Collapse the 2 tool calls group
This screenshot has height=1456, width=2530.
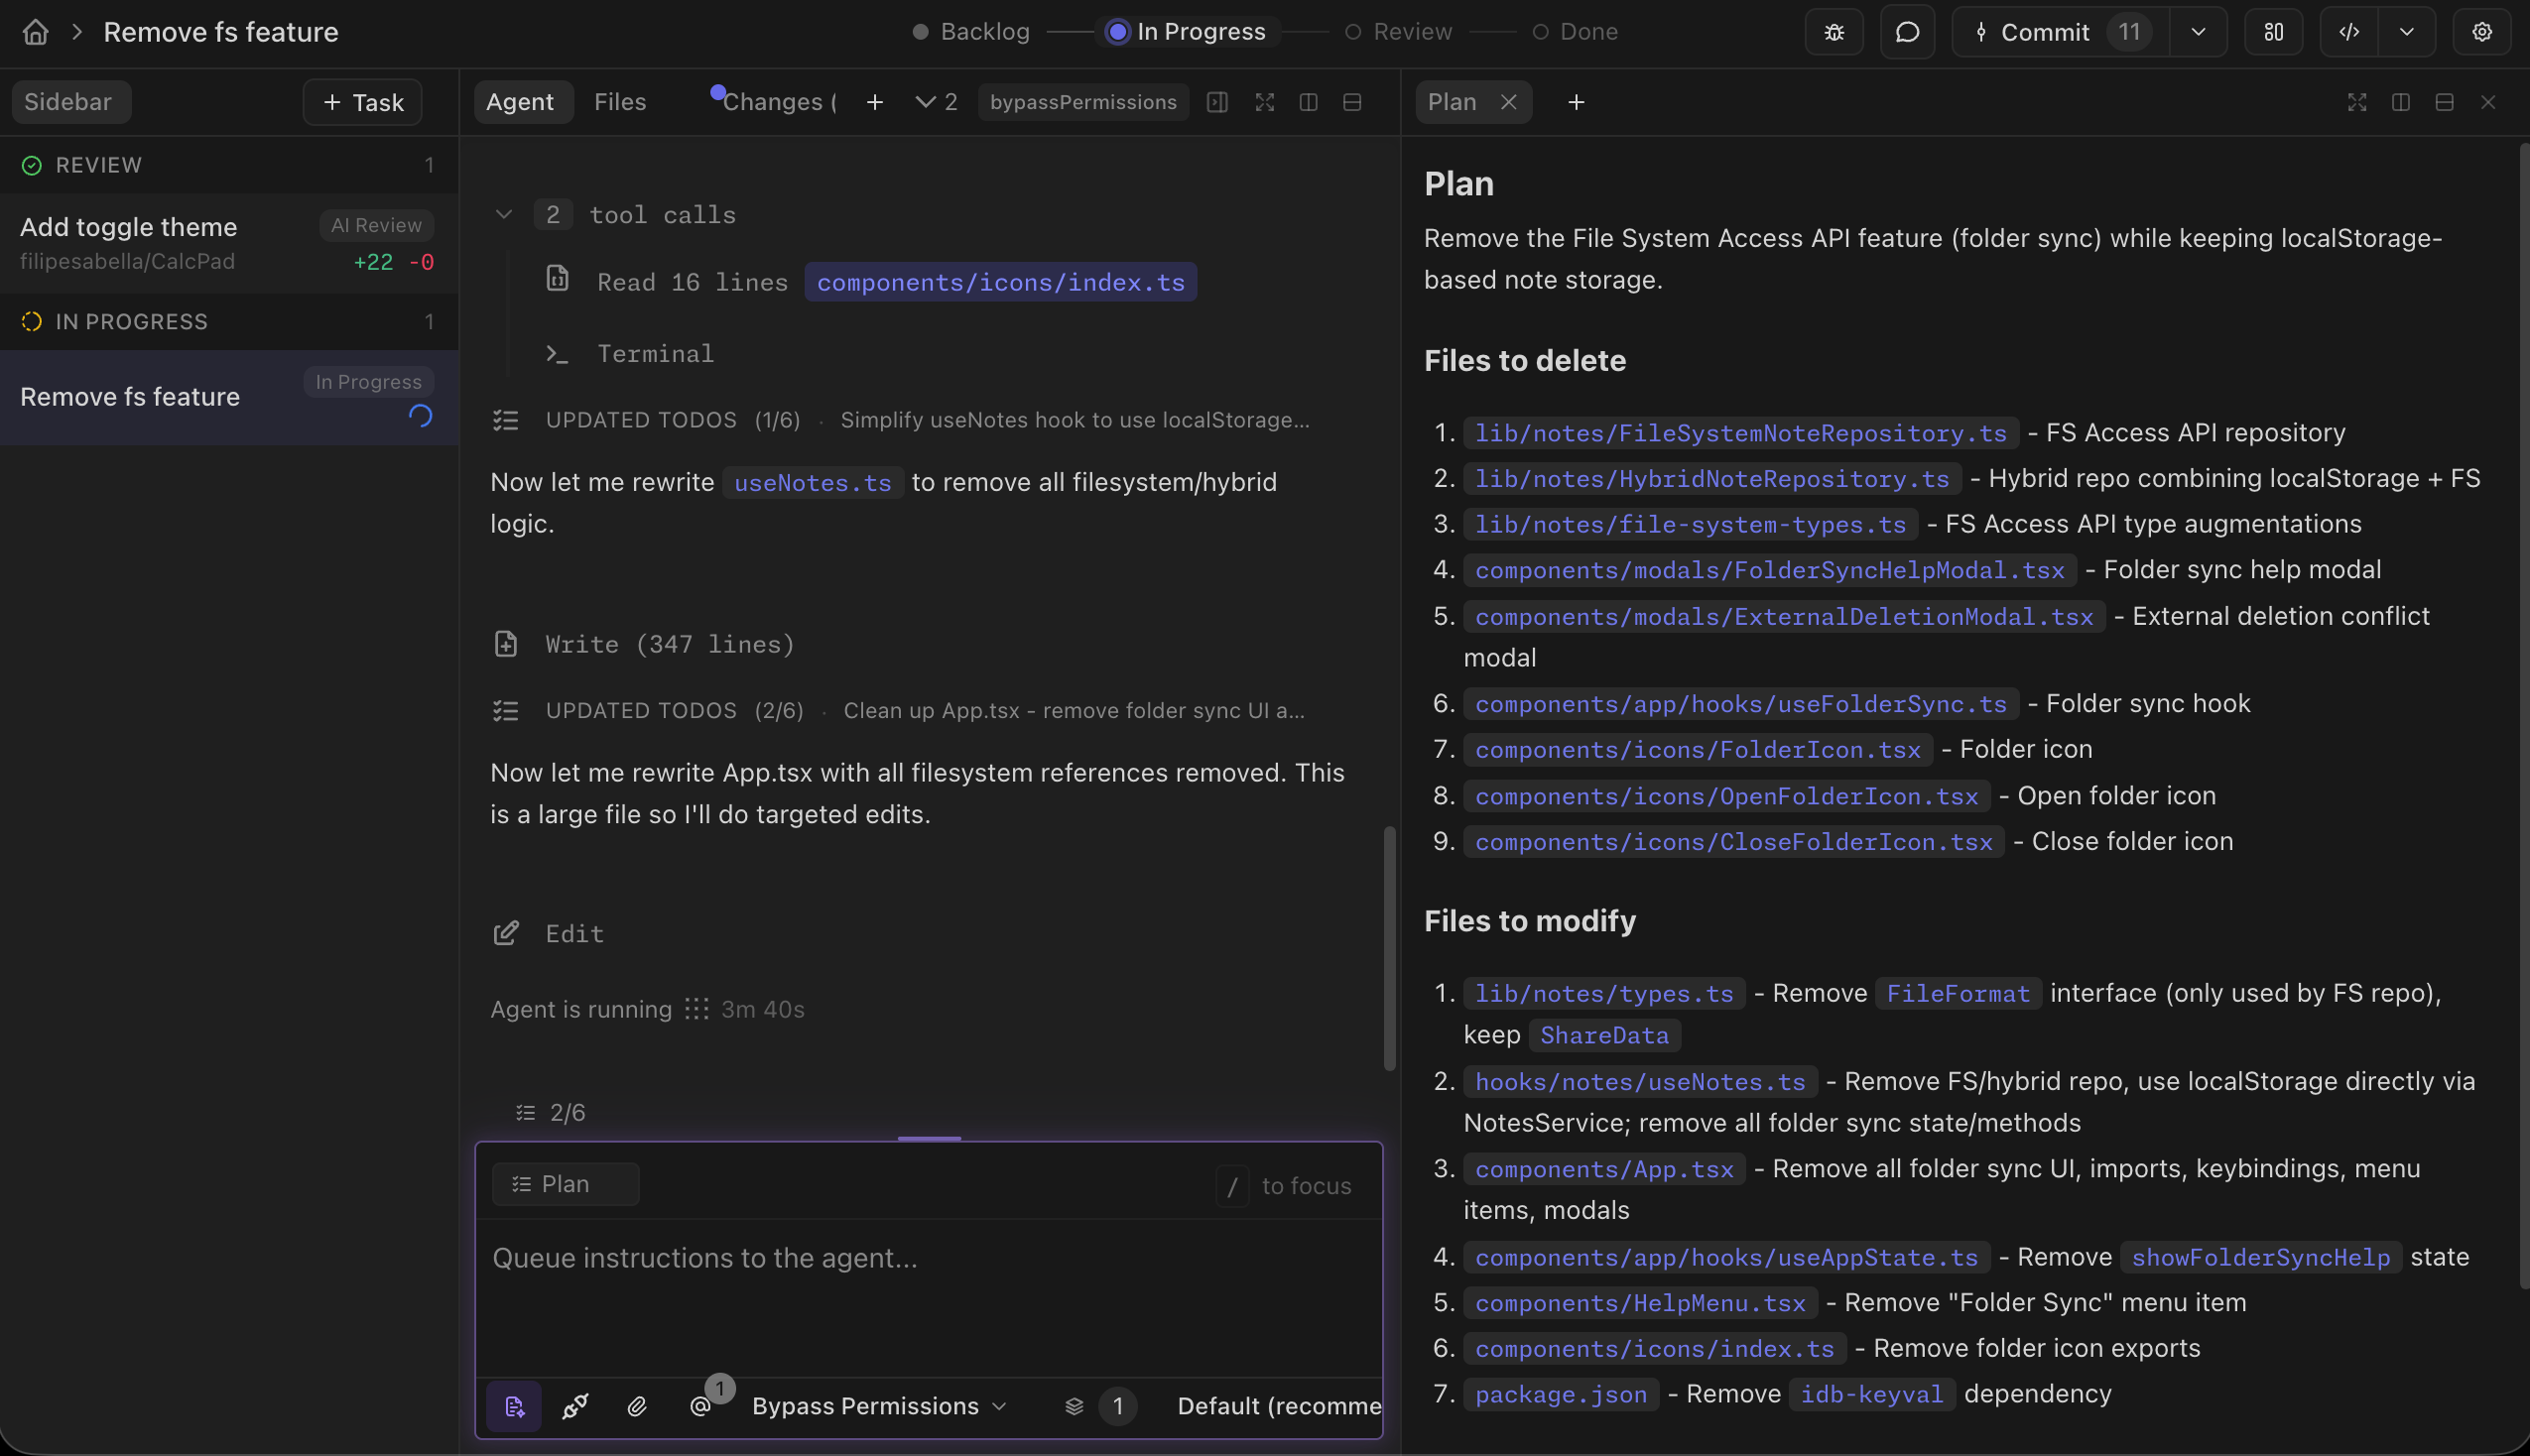tap(504, 214)
